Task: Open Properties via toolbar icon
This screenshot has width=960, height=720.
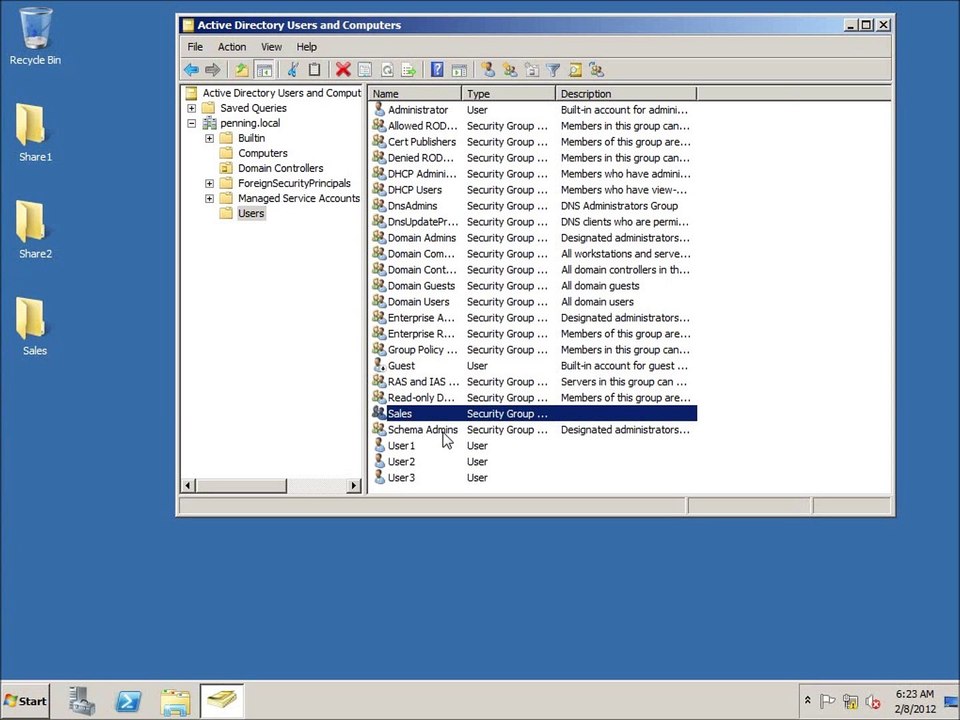Action: pyautogui.click(x=365, y=70)
